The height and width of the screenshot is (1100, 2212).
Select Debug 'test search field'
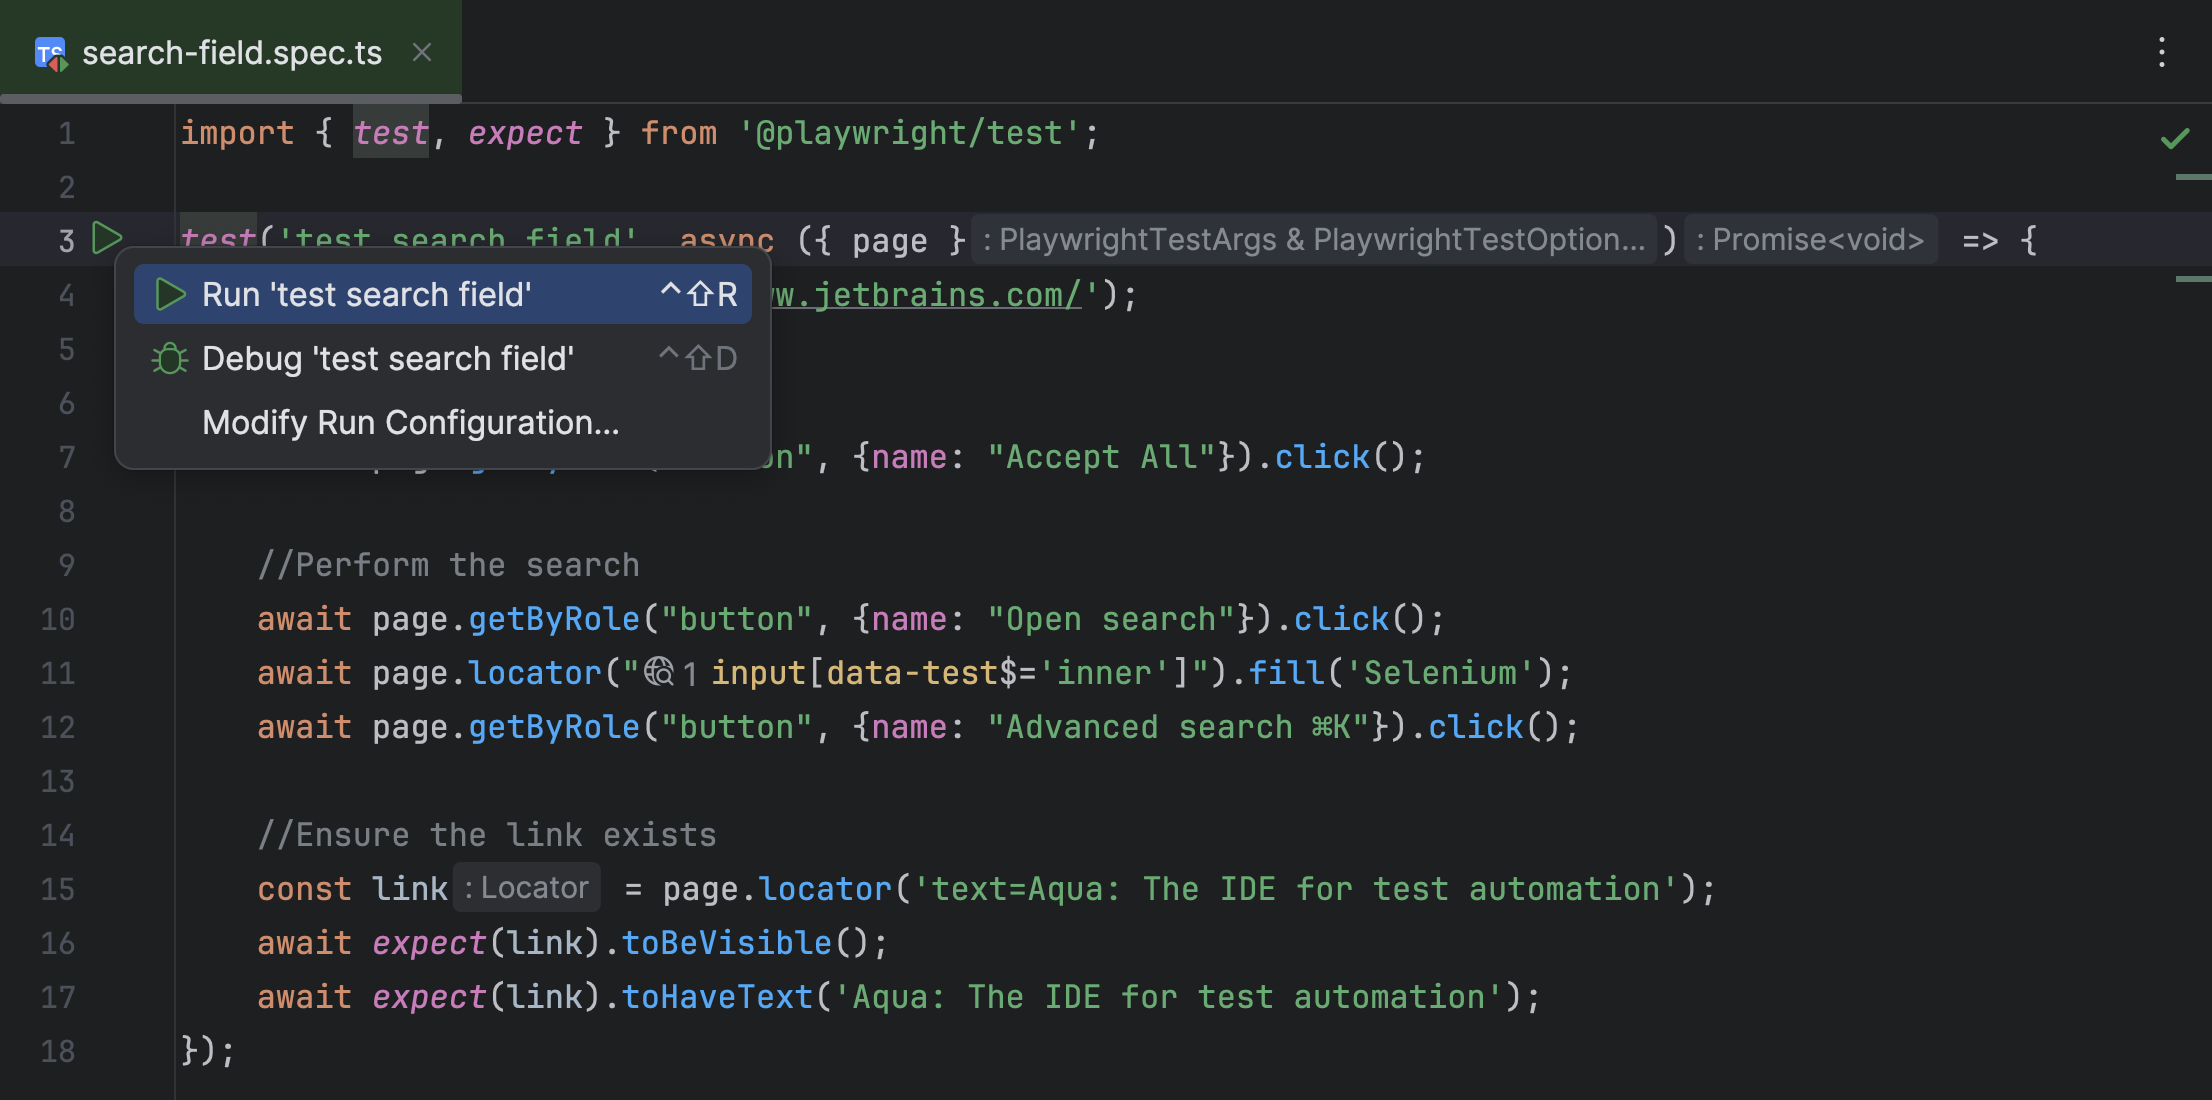(388, 358)
